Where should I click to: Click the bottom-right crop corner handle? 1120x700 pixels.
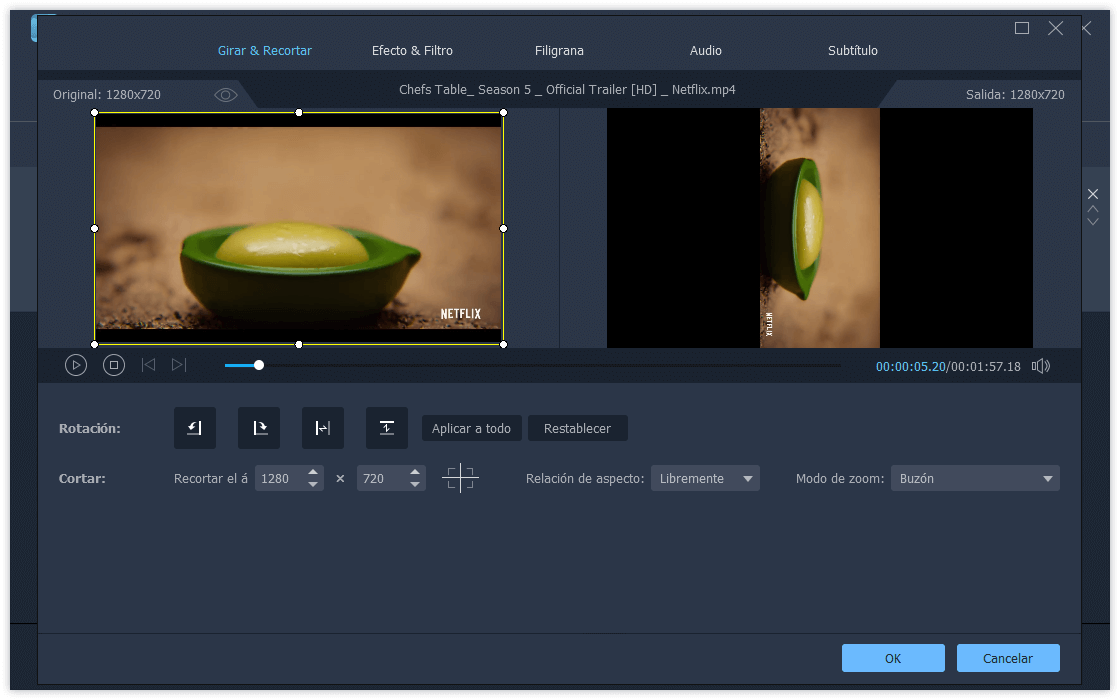point(504,344)
